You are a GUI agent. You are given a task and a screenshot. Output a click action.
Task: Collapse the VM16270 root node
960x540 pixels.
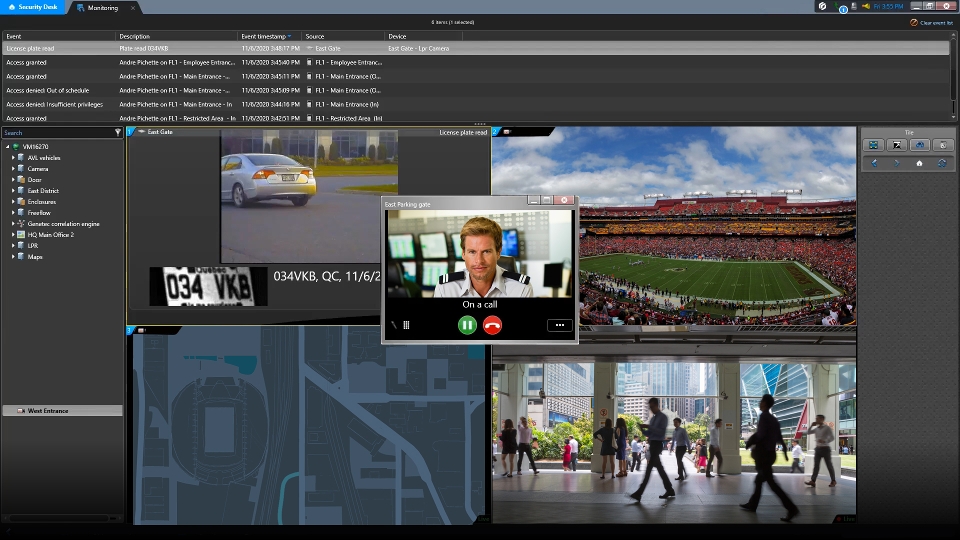[x=5, y=147]
